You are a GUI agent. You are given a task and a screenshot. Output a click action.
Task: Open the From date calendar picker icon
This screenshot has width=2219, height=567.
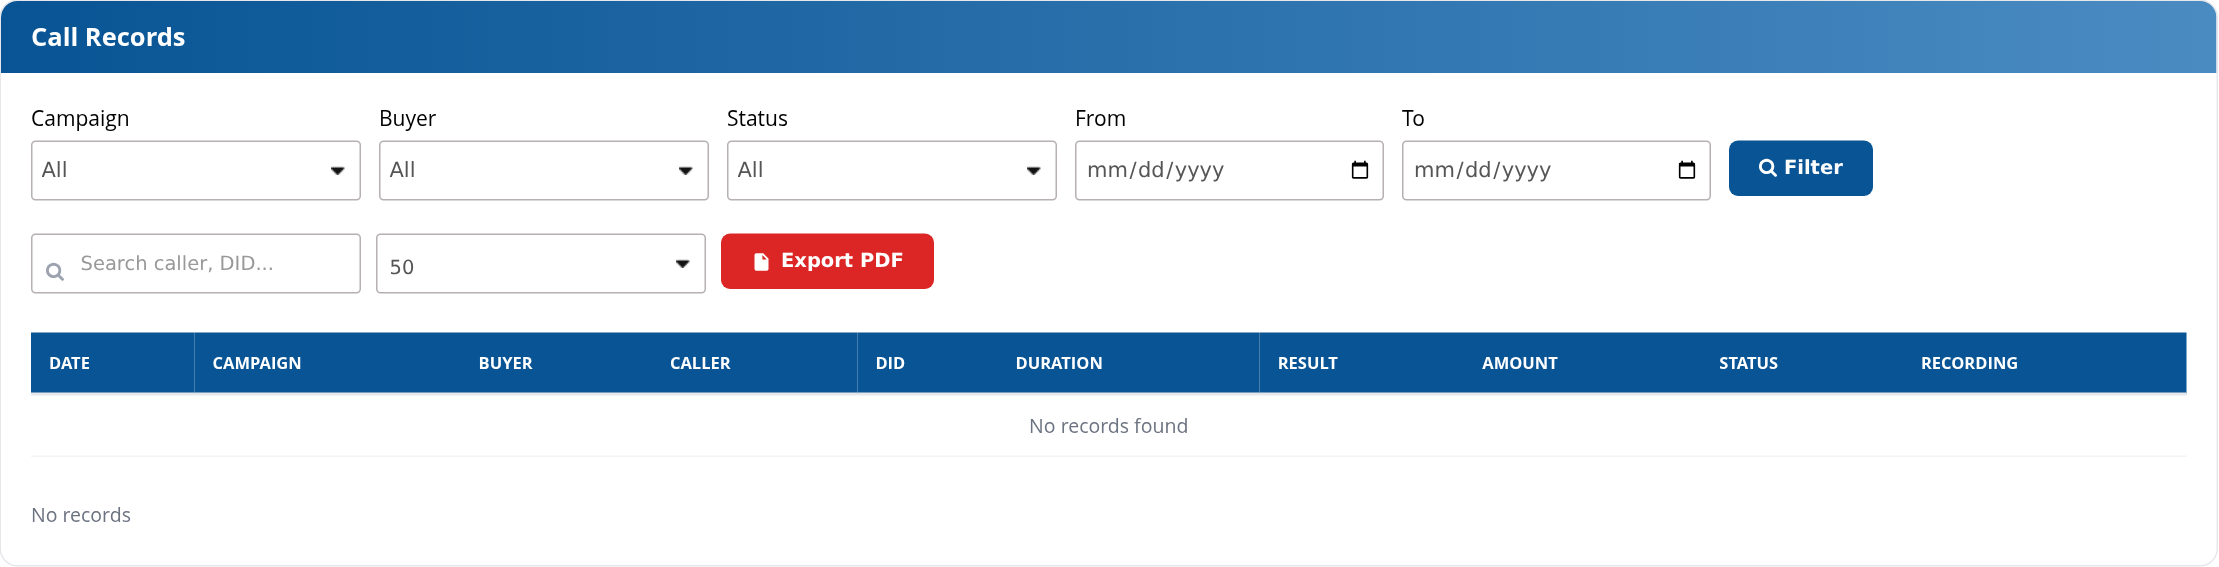1360,170
